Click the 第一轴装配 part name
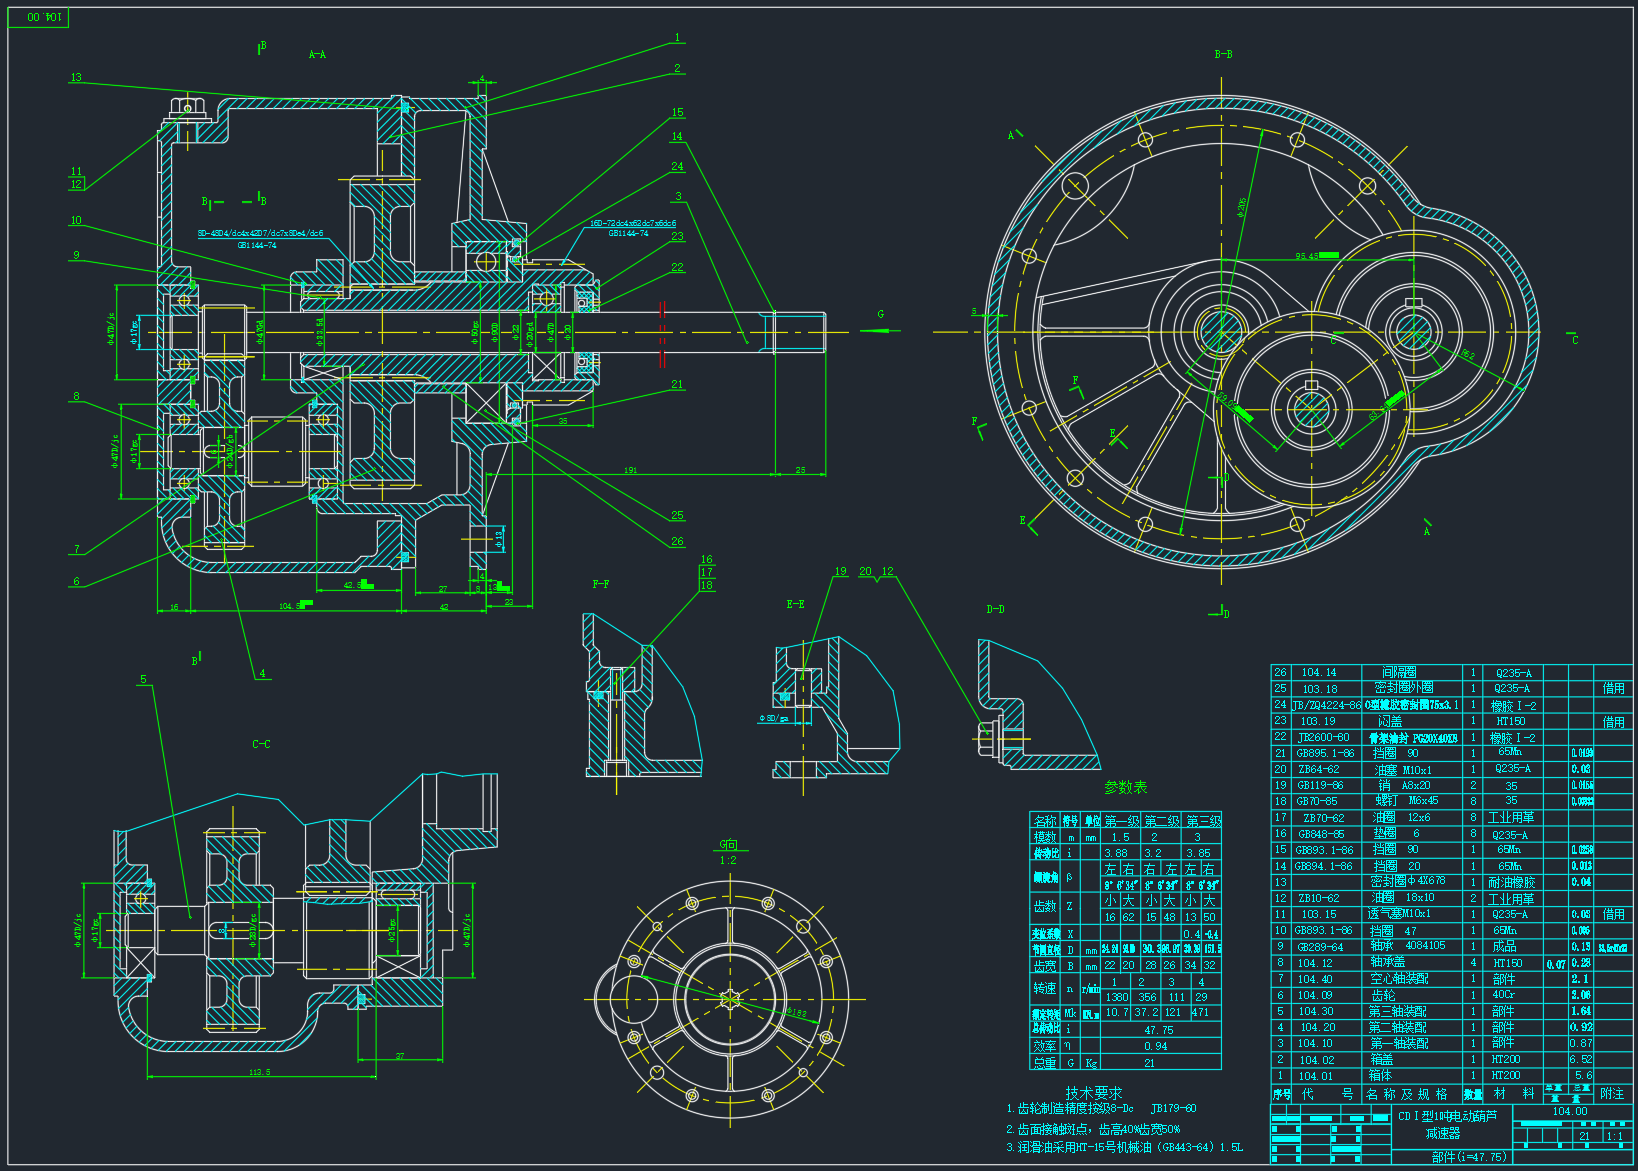The image size is (1638, 1171). pos(1398,1043)
